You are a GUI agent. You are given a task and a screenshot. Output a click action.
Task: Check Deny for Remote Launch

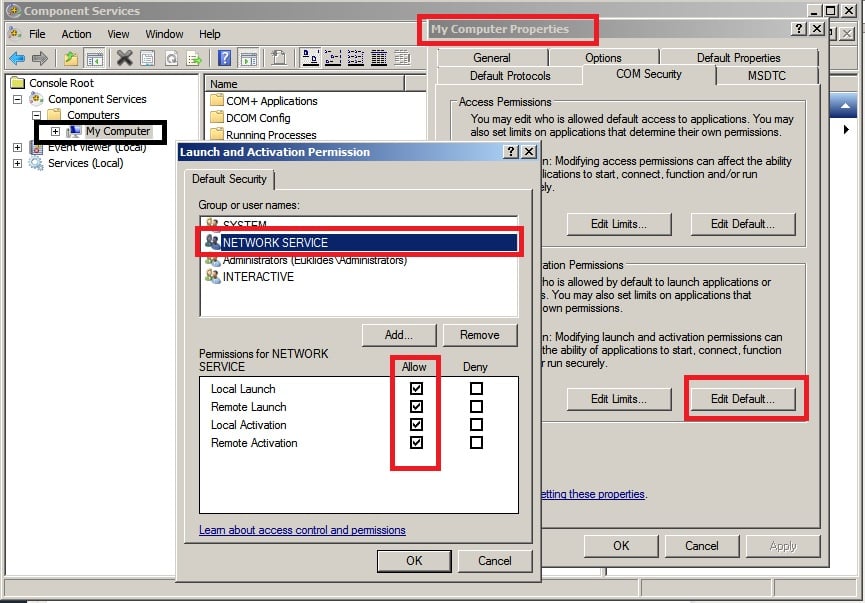tap(476, 407)
